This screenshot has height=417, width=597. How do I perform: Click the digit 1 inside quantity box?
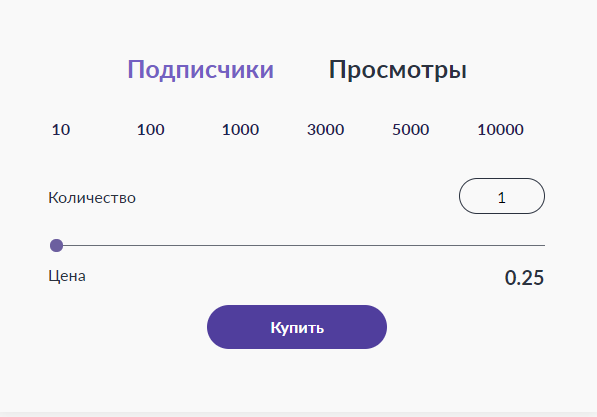502,198
